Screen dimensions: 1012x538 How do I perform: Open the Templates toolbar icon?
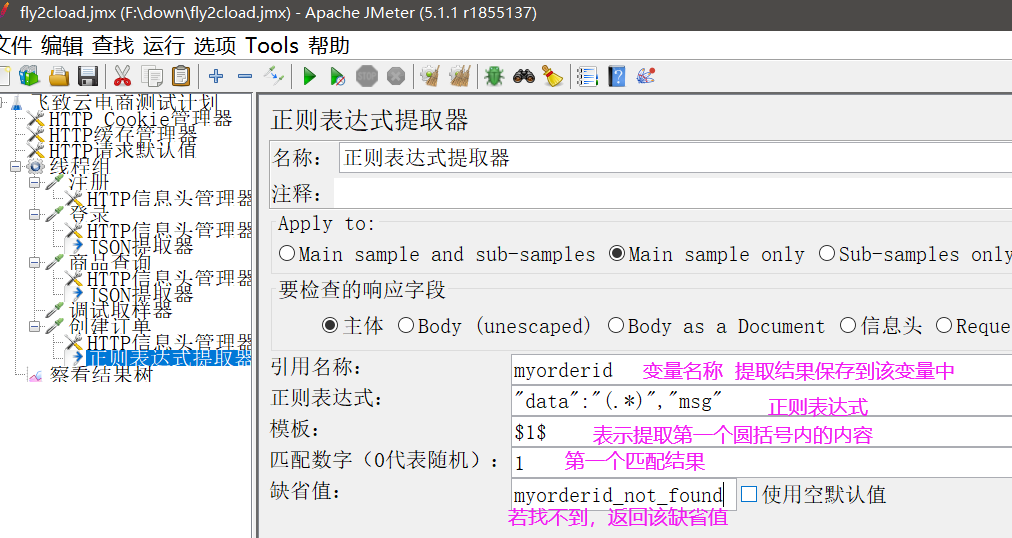pyautogui.click(x=29, y=76)
